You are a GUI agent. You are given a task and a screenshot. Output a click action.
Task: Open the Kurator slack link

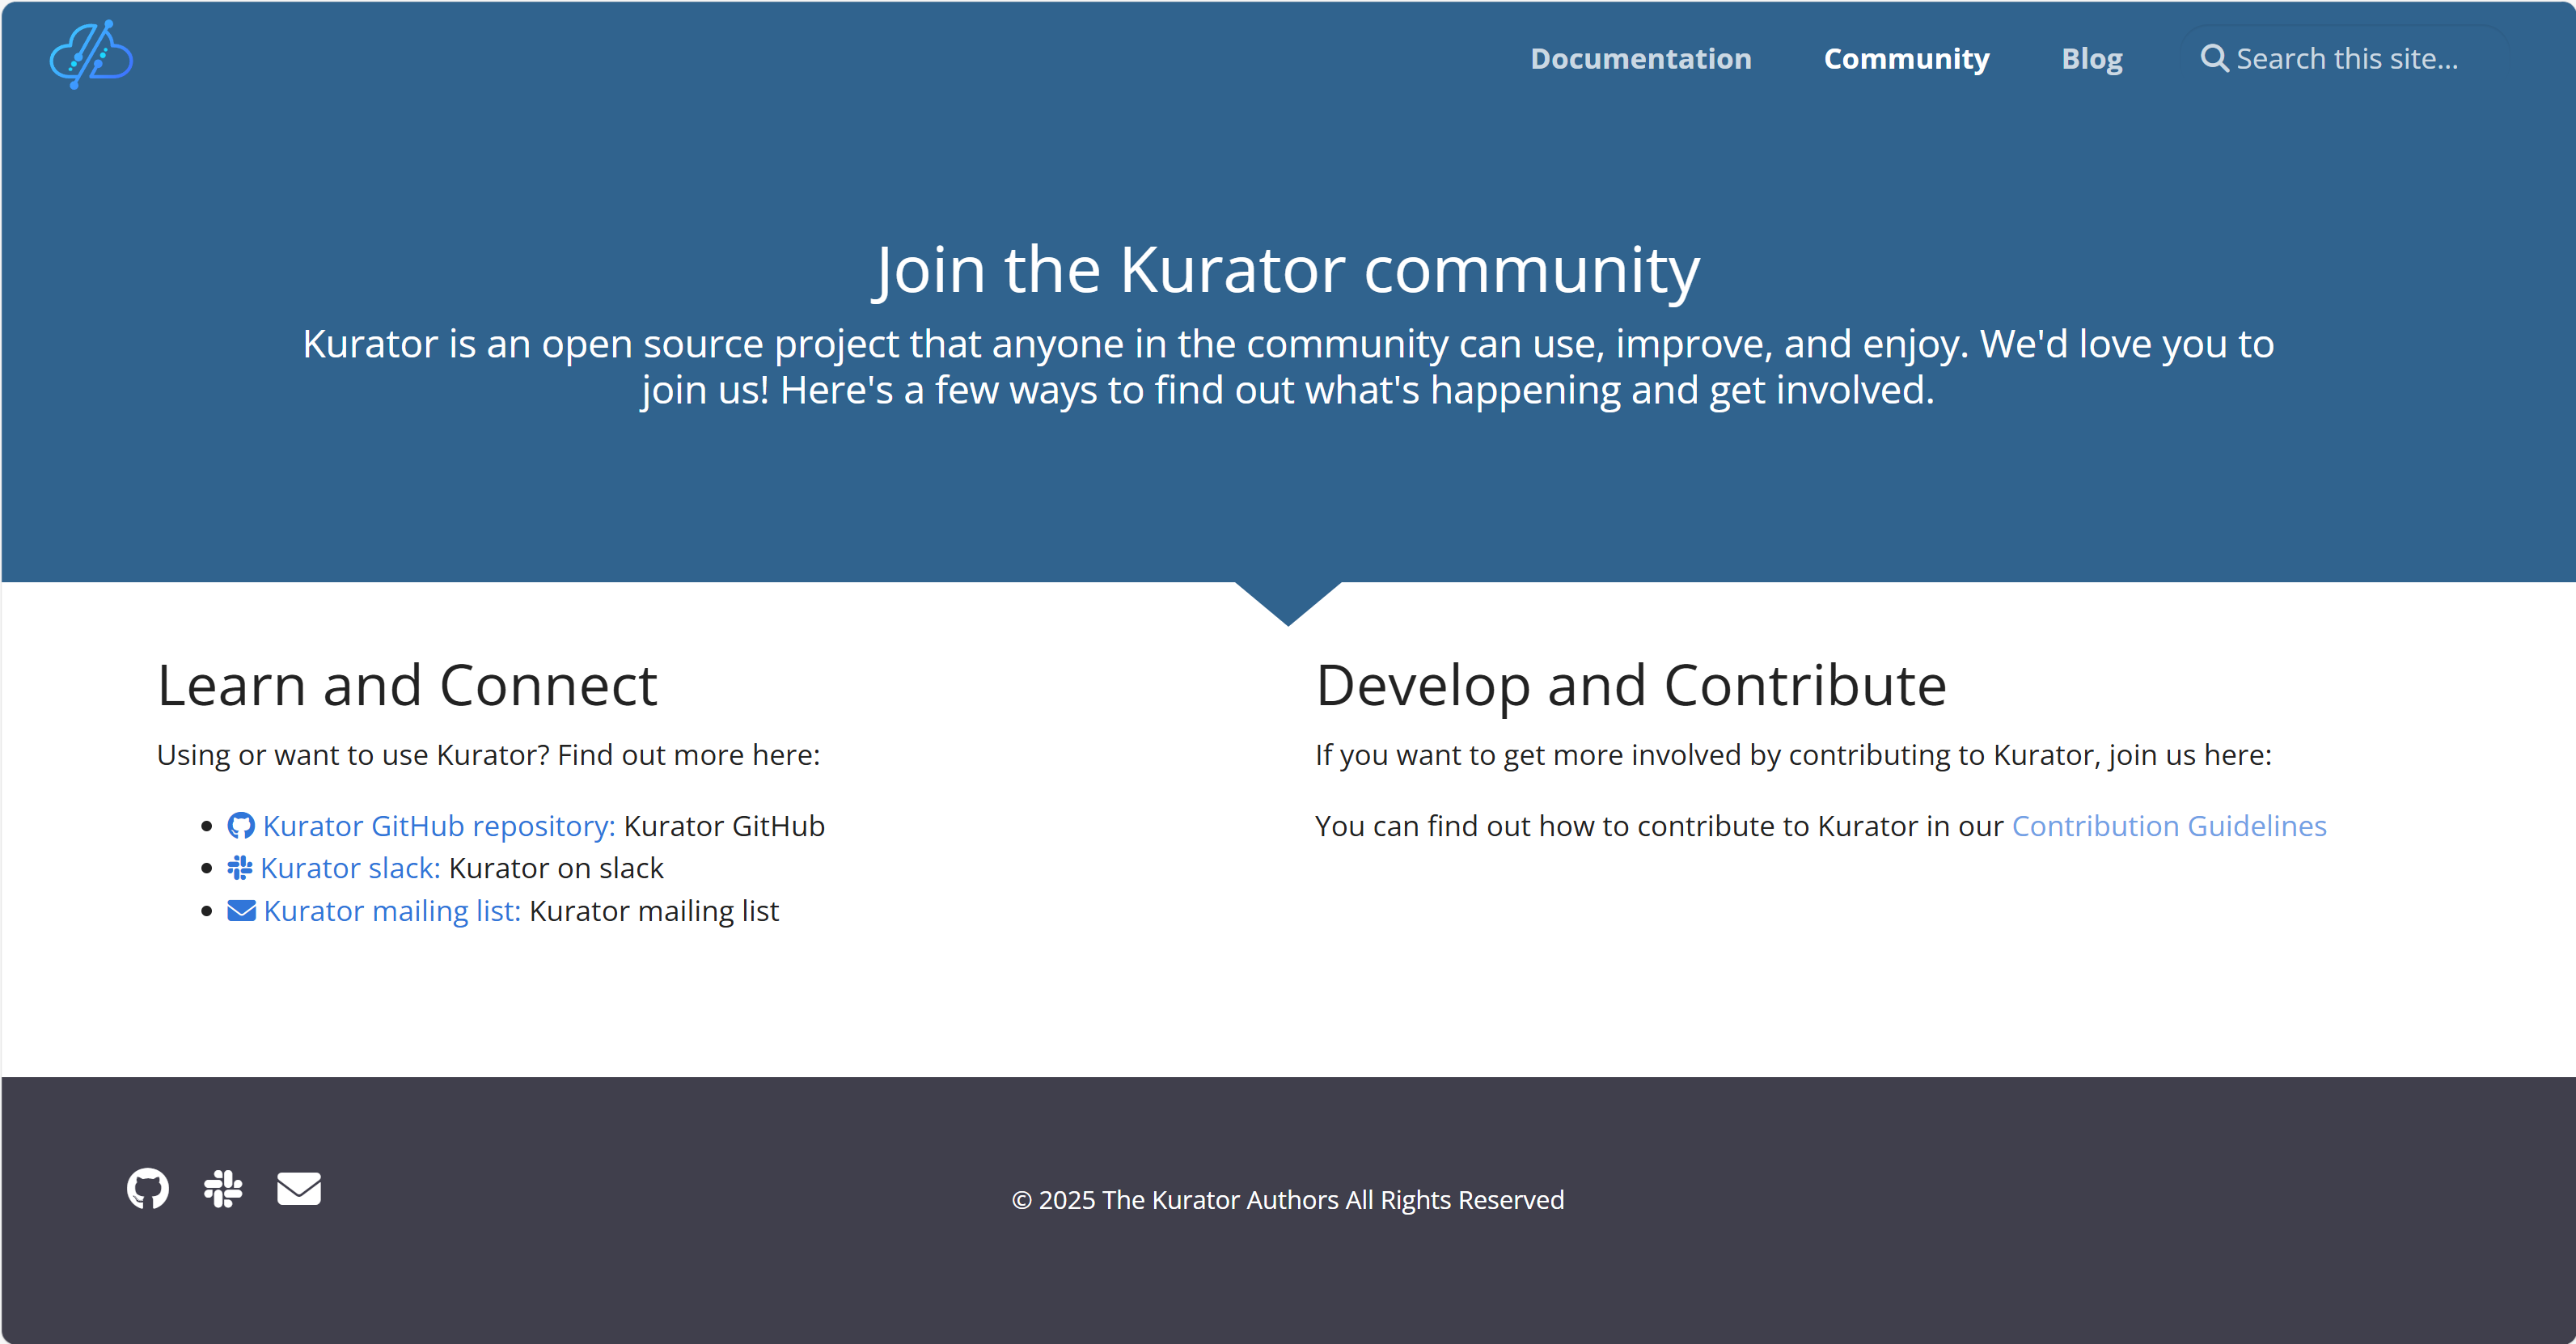point(350,868)
